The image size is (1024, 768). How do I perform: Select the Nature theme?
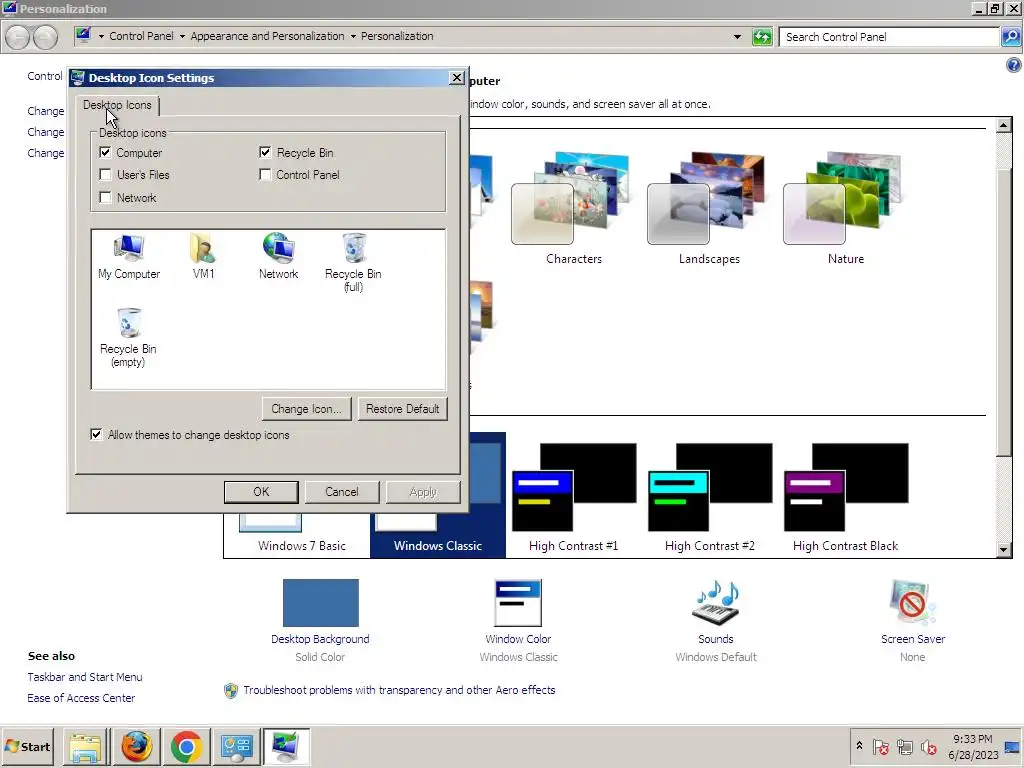[846, 208]
